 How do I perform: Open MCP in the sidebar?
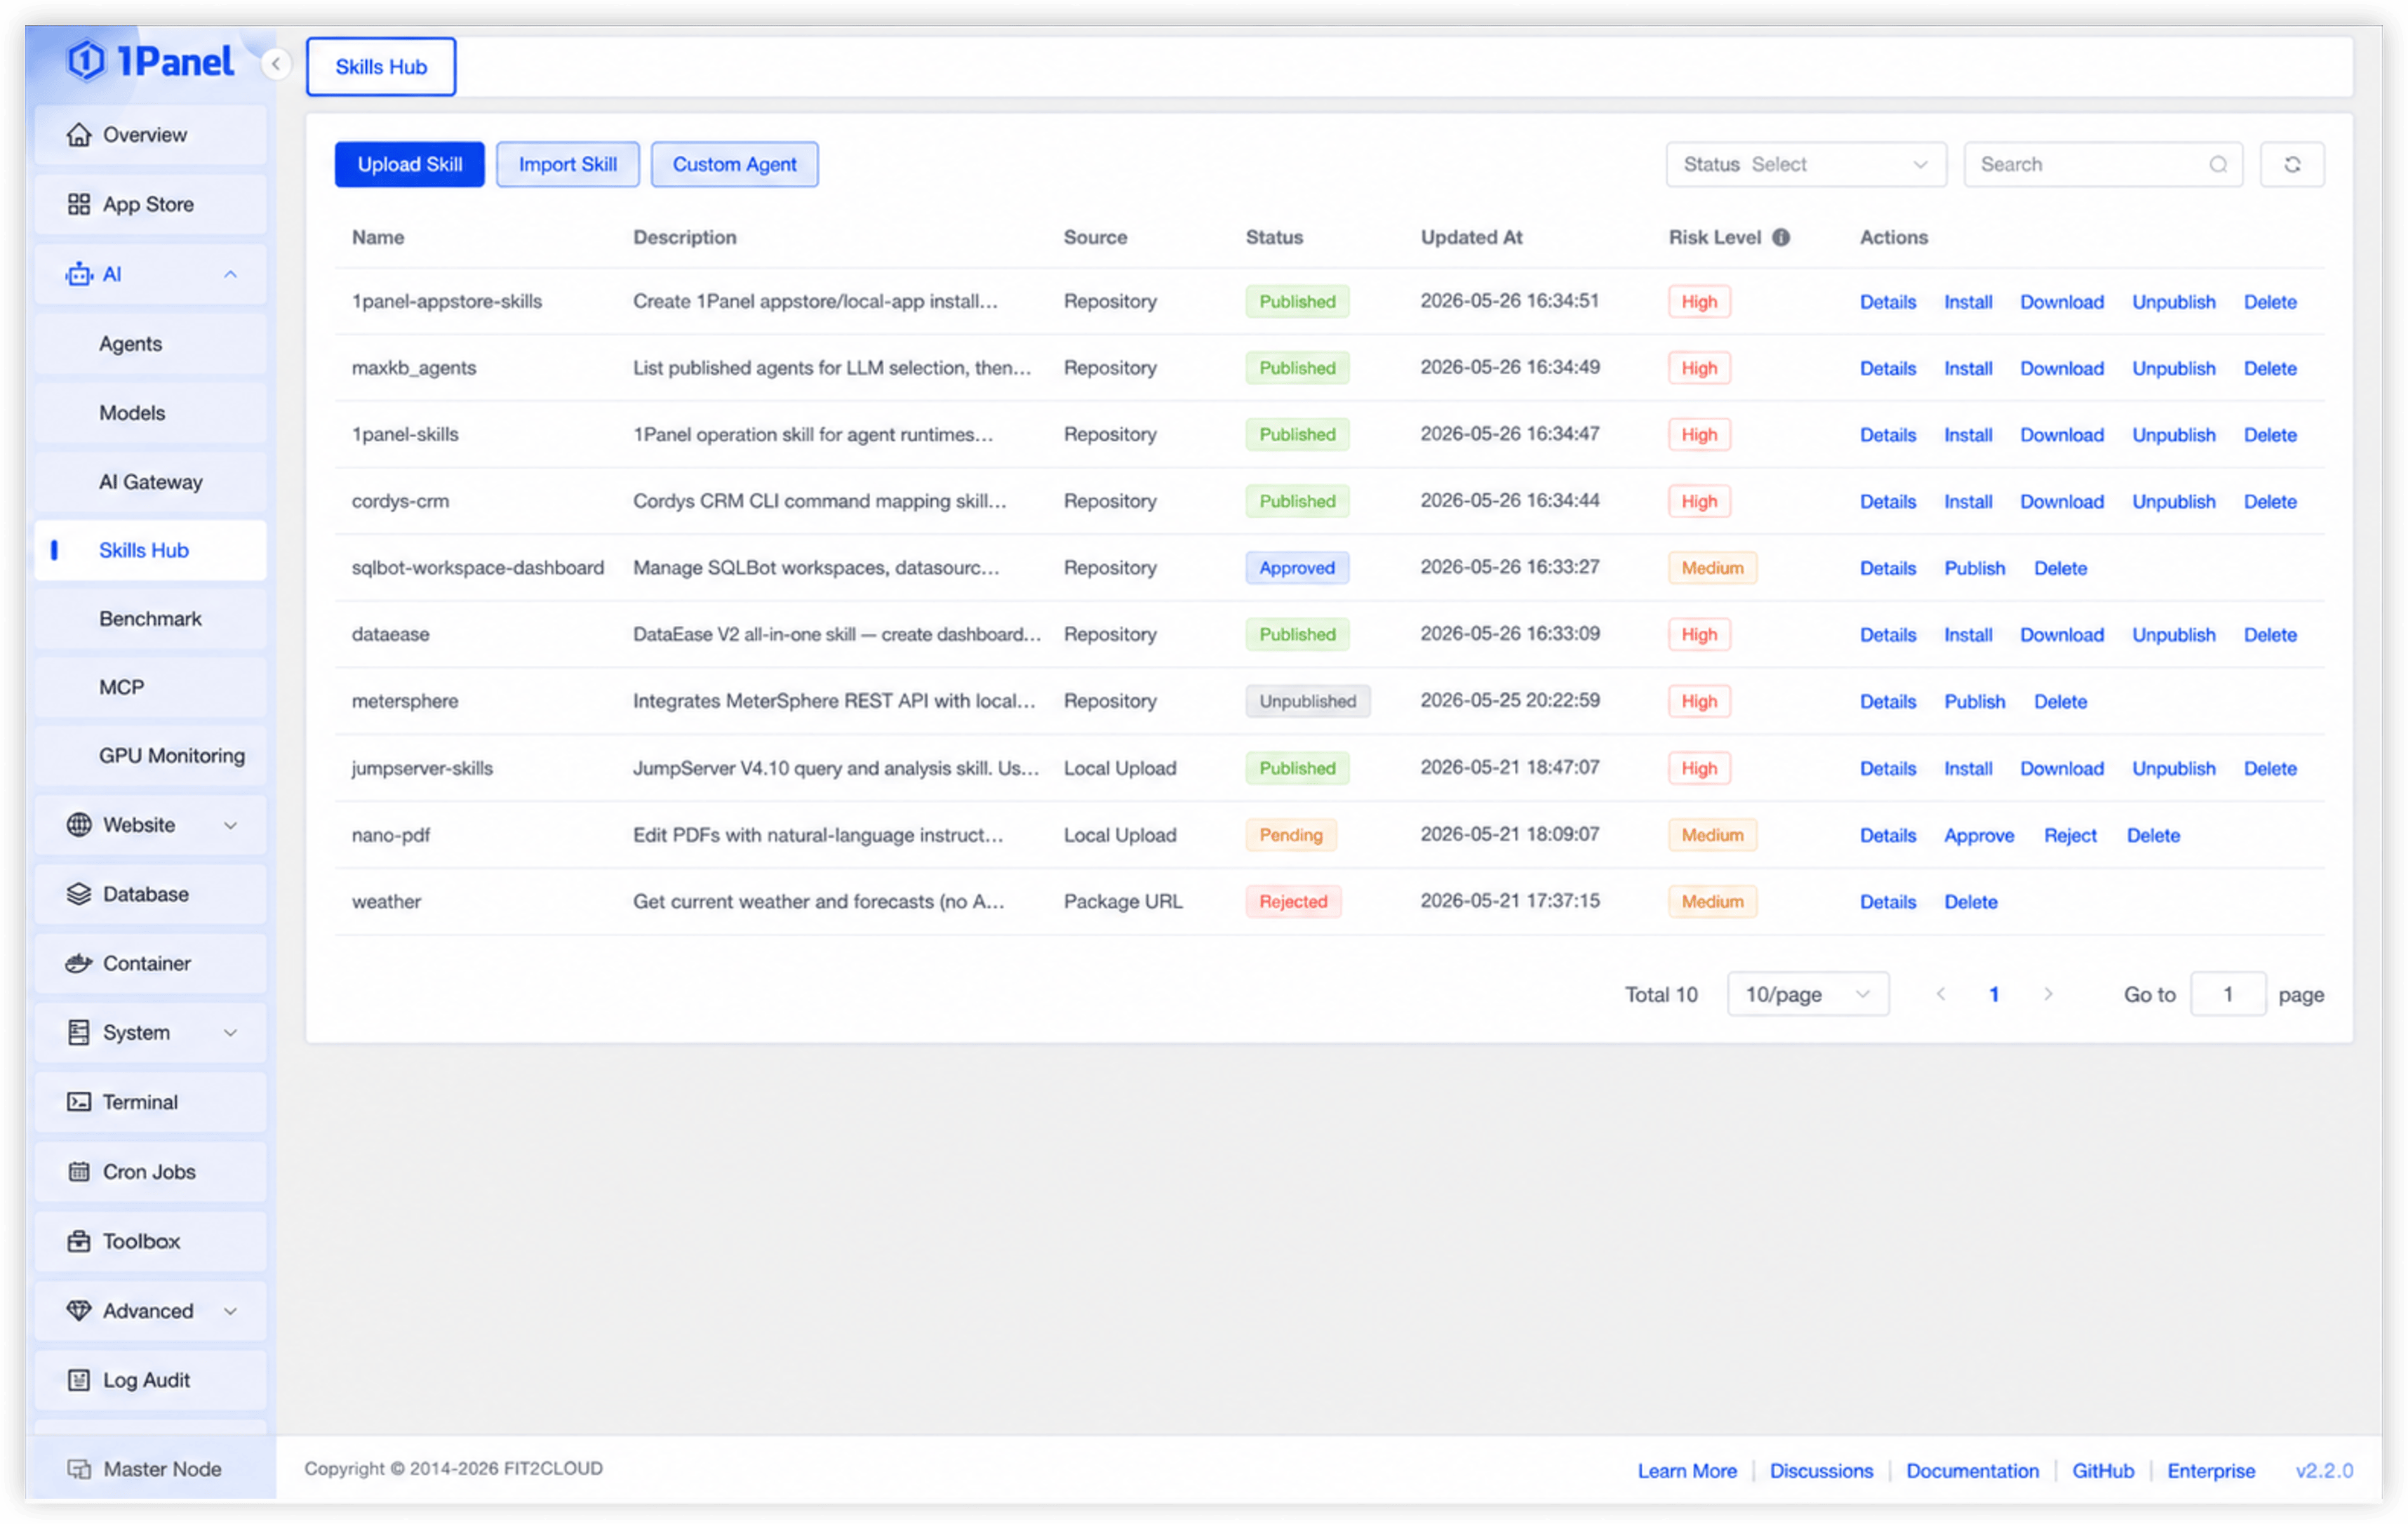pyautogui.click(x=151, y=687)
